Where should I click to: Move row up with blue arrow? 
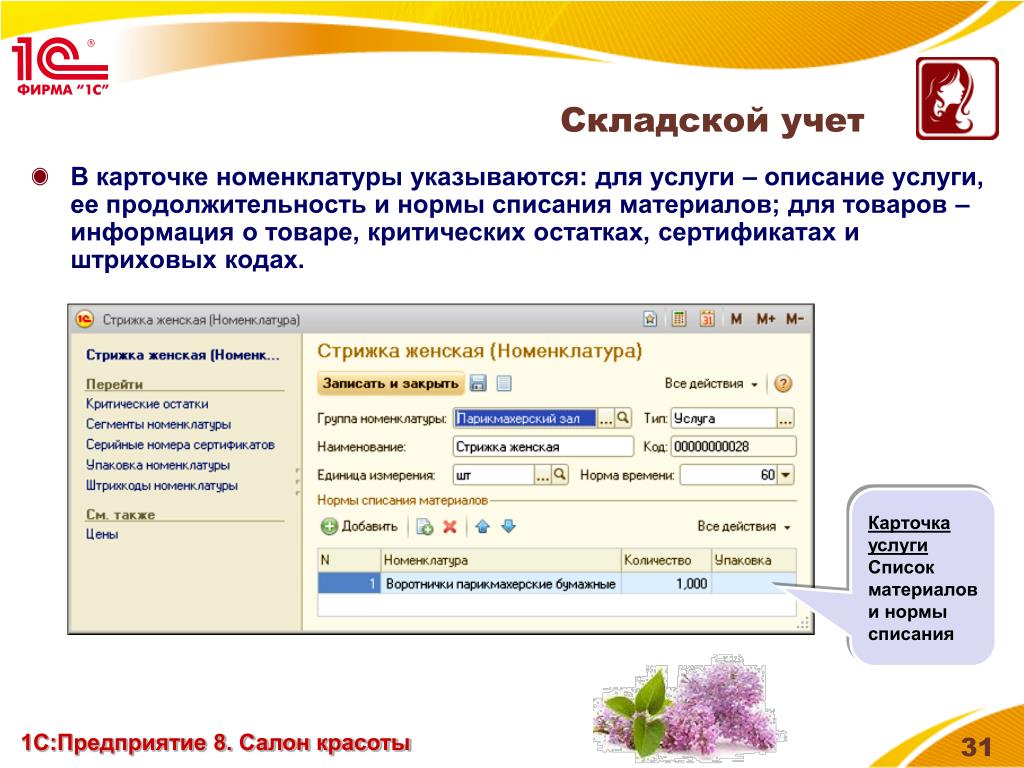(x=483, y=526)
